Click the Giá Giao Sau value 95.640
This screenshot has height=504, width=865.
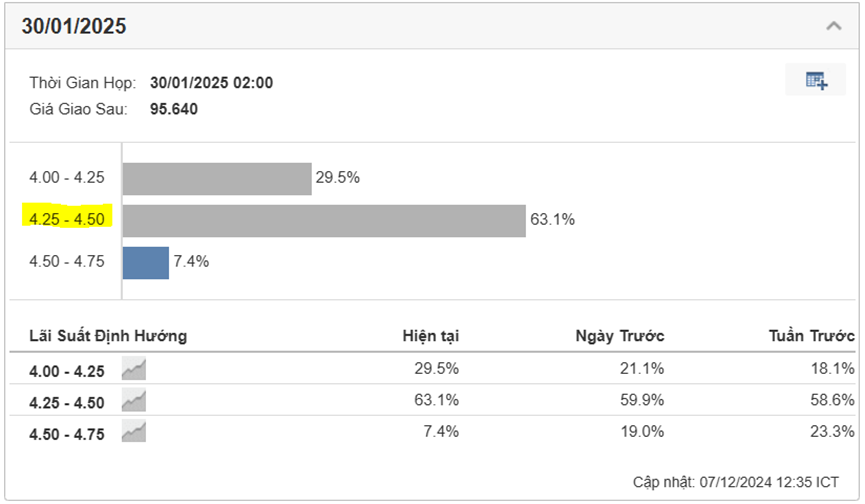[x=174, y=108]
